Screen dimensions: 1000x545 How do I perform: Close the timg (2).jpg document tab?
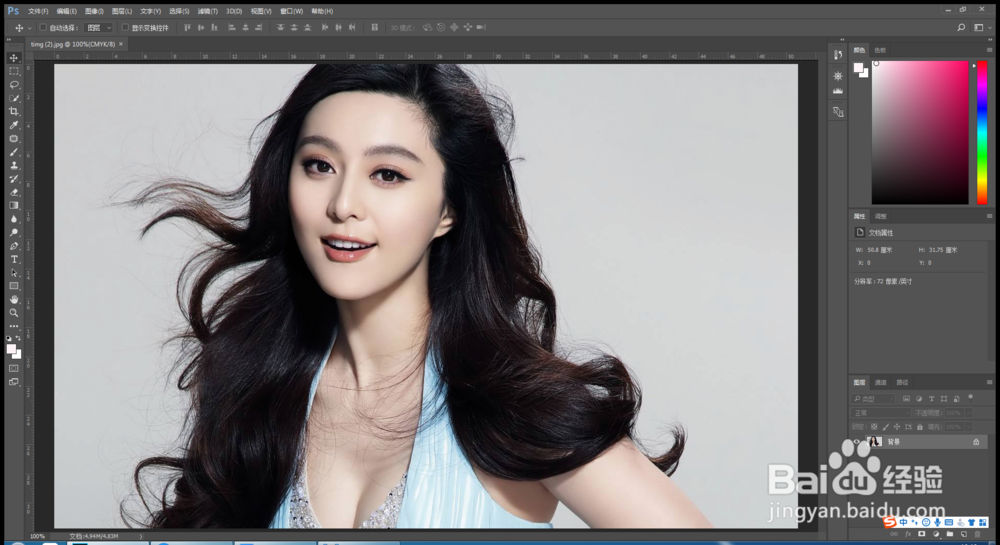point(121,44)
